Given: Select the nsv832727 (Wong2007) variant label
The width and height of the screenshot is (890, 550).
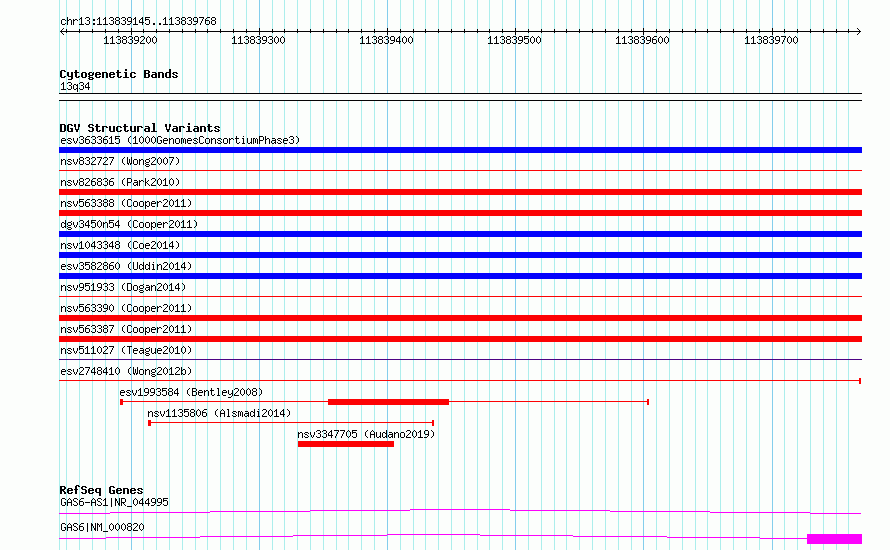Looking at the screenshot, I should (x=120, y=161).
